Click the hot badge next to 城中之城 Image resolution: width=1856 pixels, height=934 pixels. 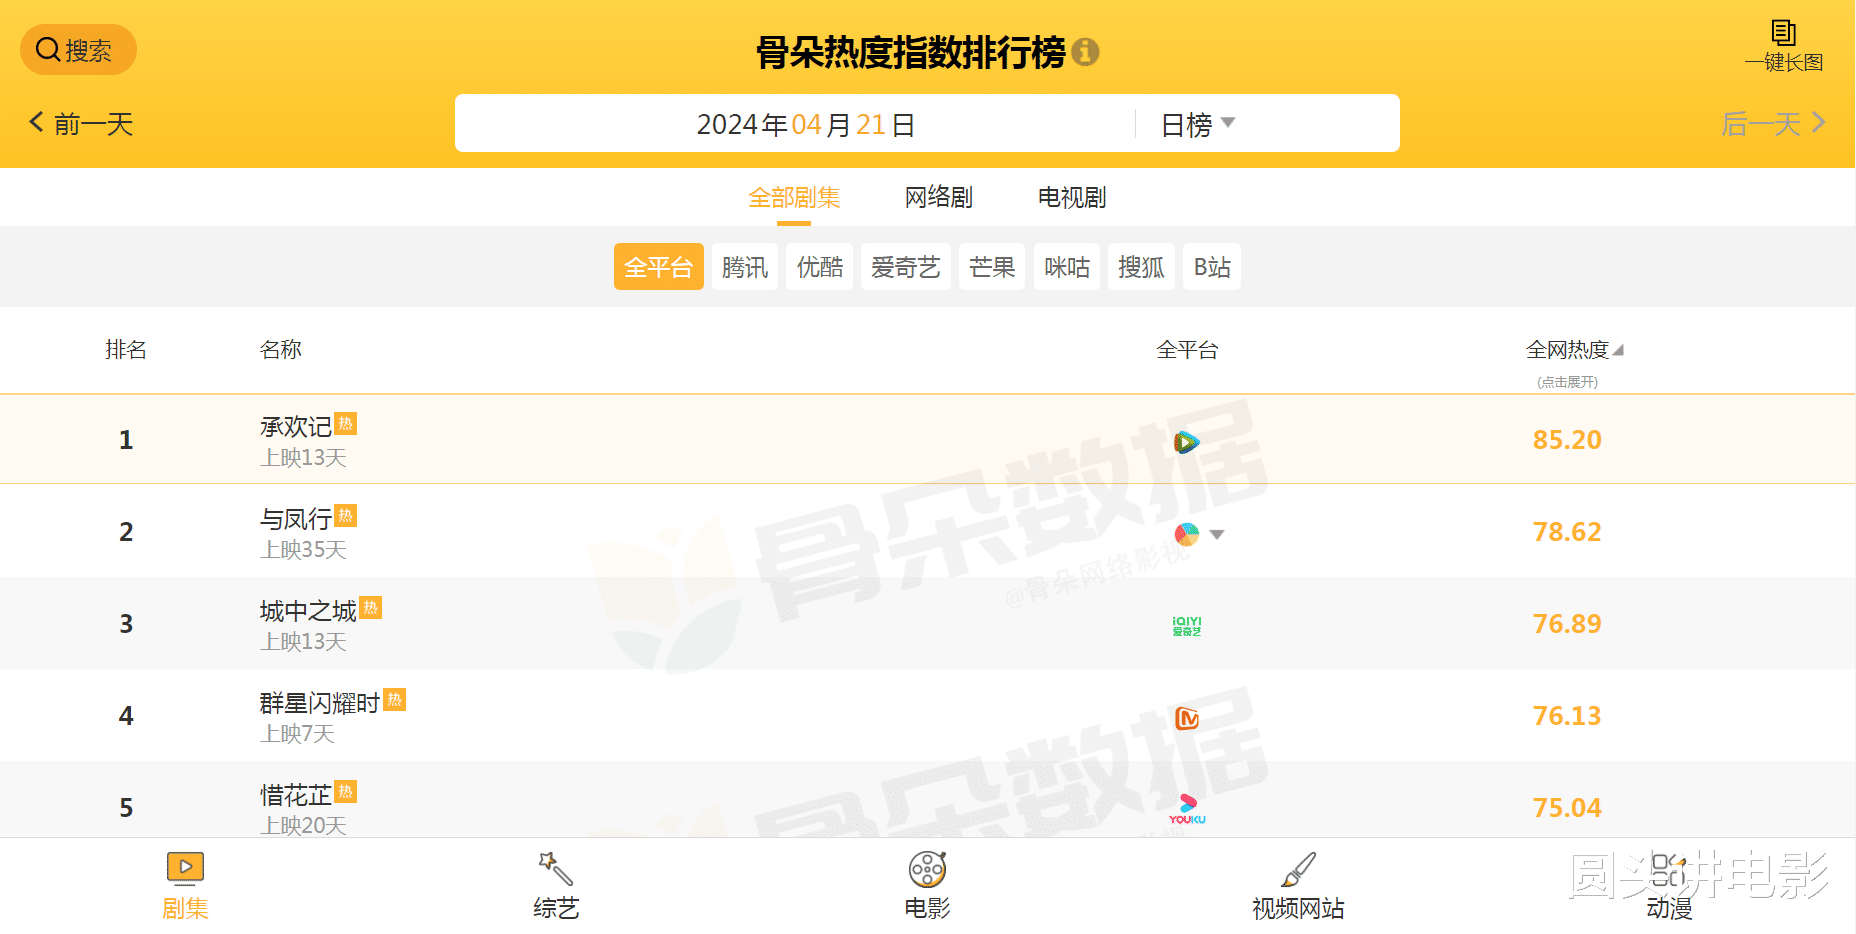[x=371, y=608]
